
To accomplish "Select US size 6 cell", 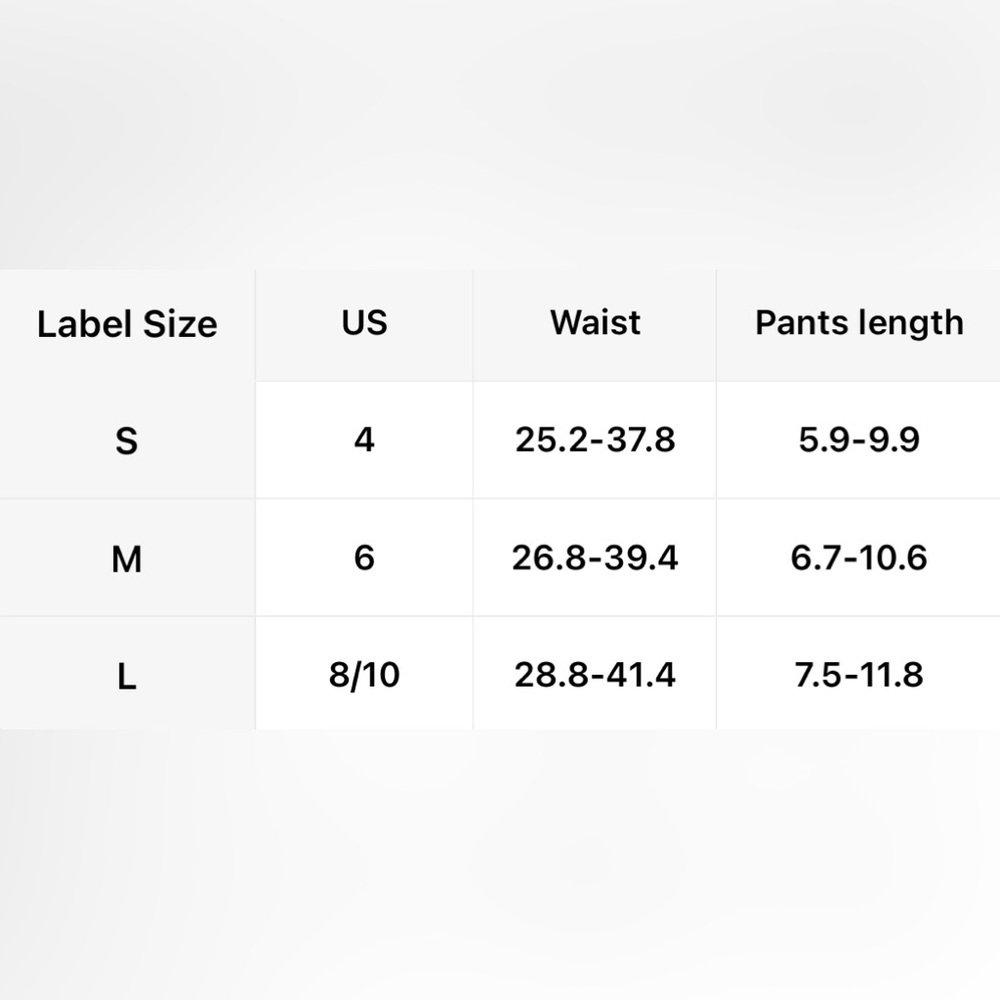I will [364, 558].
